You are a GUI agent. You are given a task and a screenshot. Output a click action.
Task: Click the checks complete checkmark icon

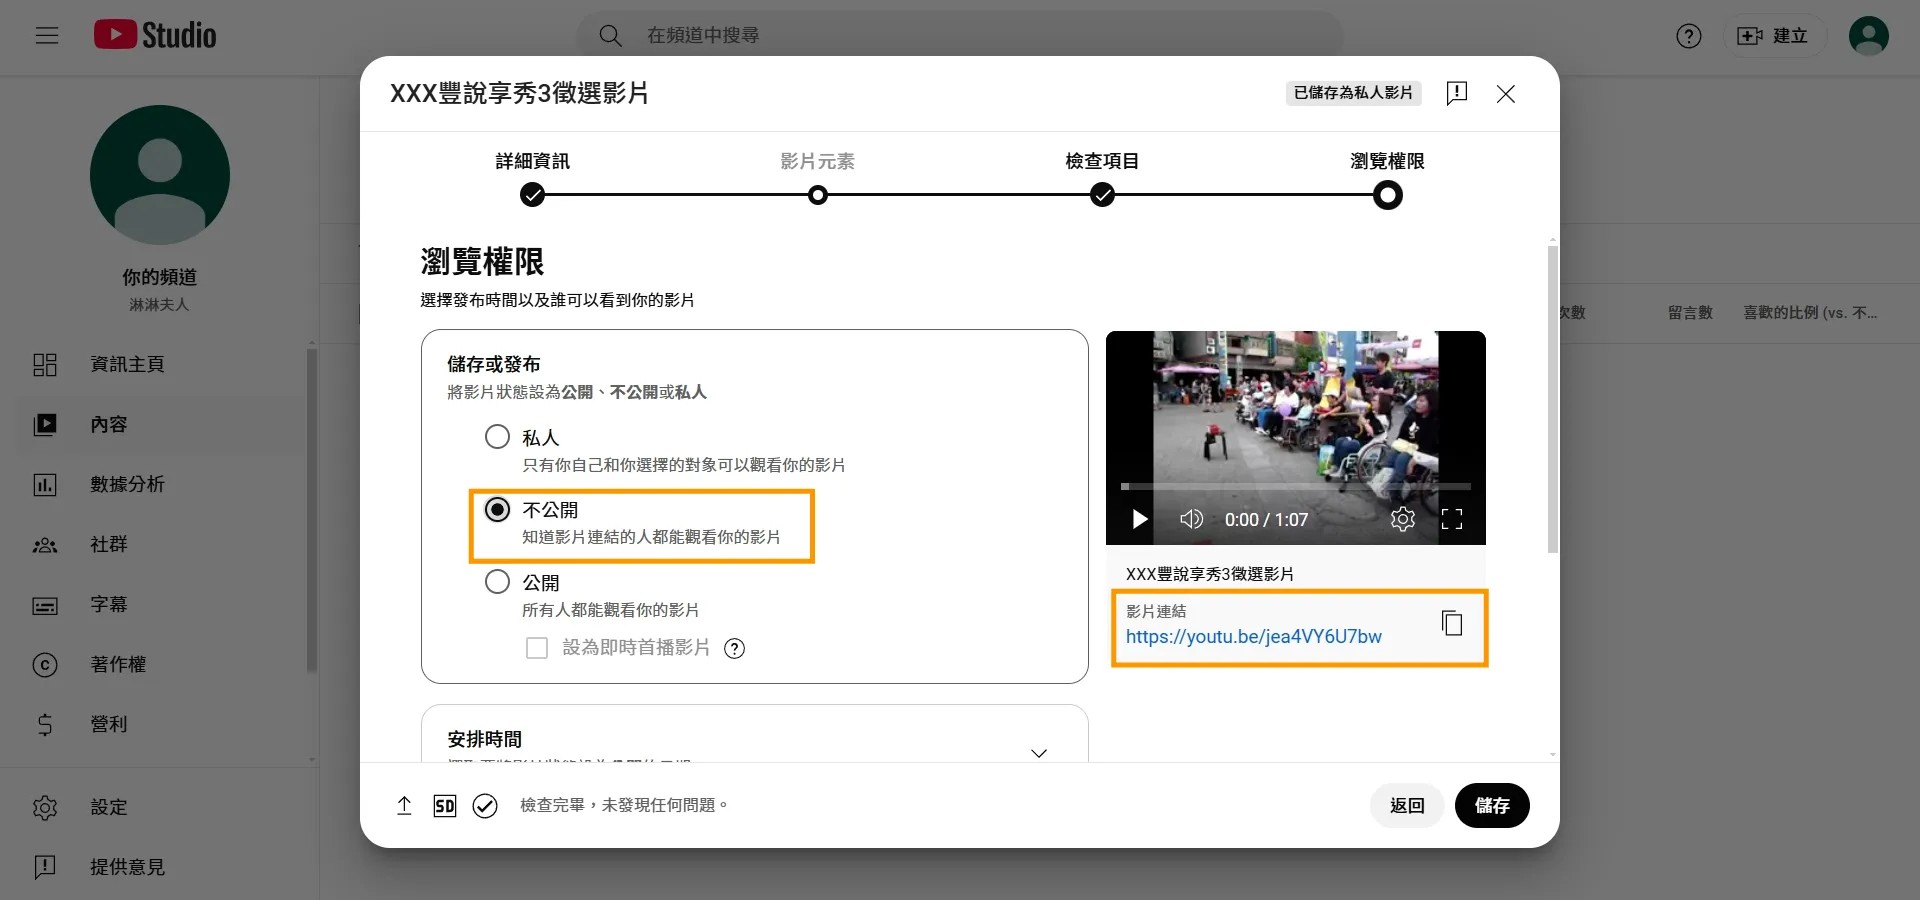pyautogui.click(x=485, y=806)
